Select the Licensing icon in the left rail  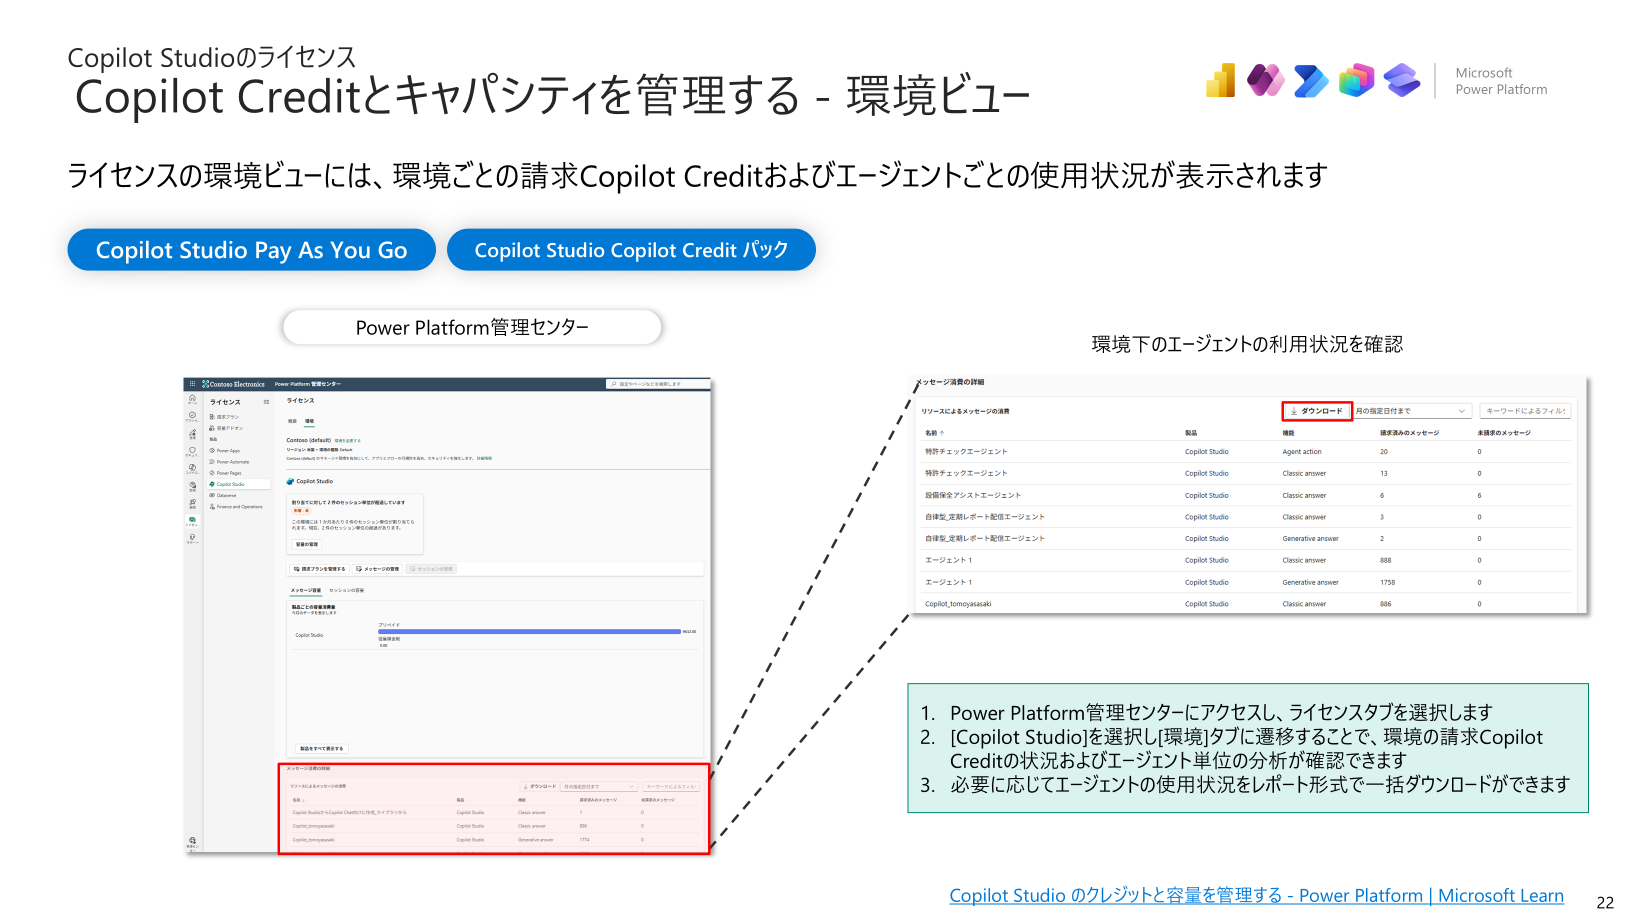click(192, 521)
